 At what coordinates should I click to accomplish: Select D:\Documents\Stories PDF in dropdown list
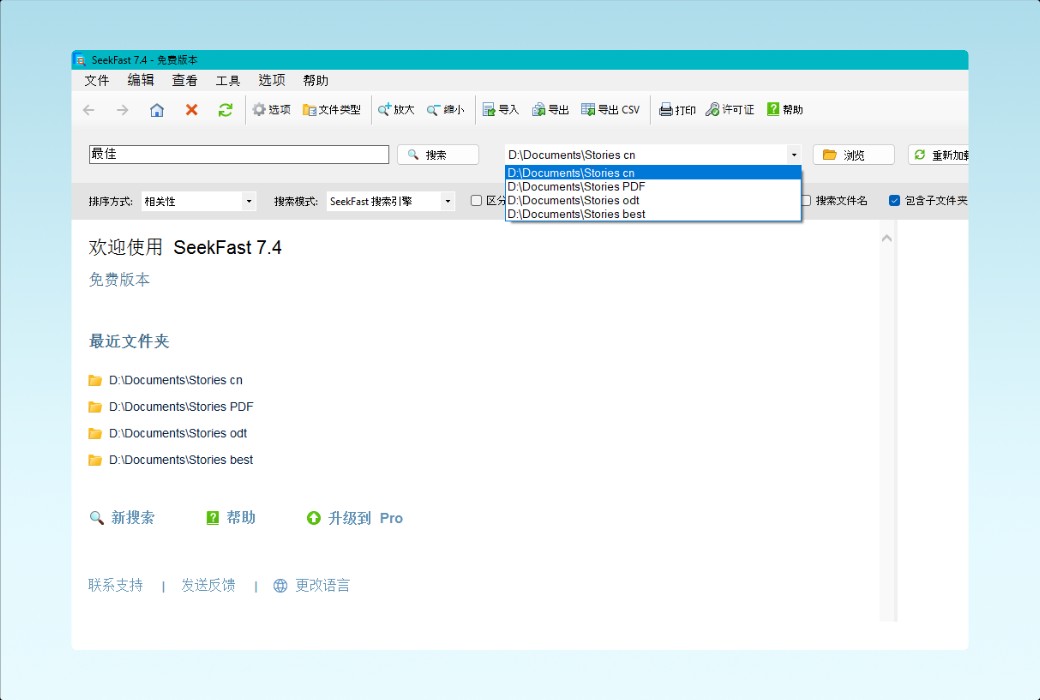tap(653, 186)
